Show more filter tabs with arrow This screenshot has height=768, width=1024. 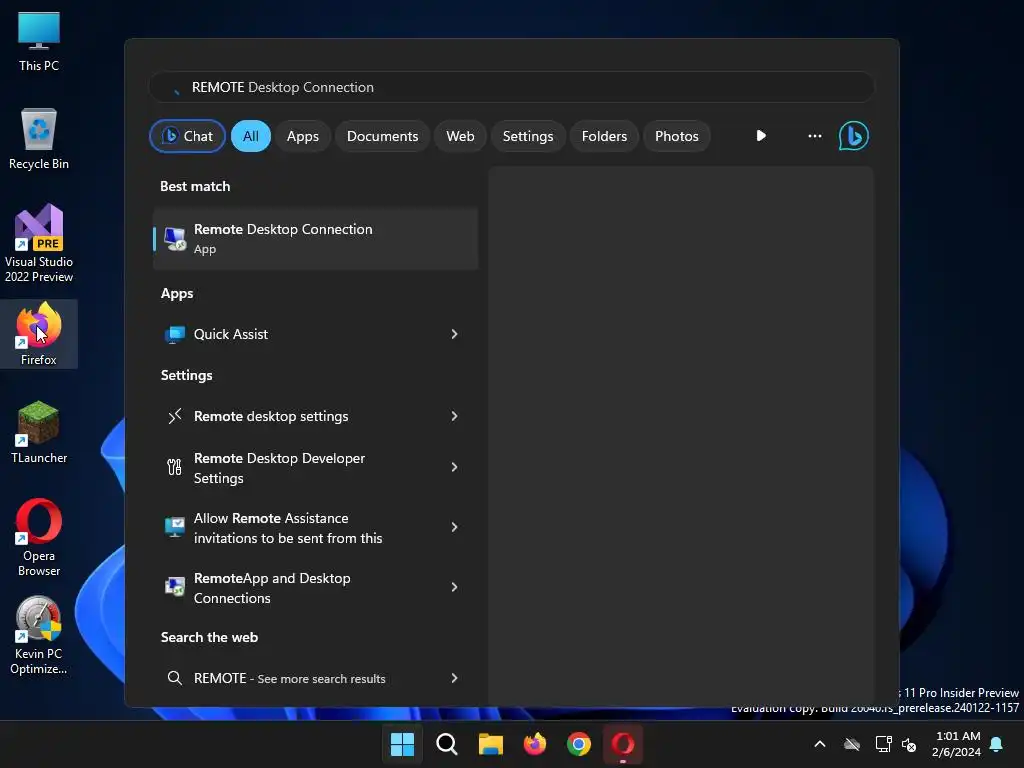[761, 136]
